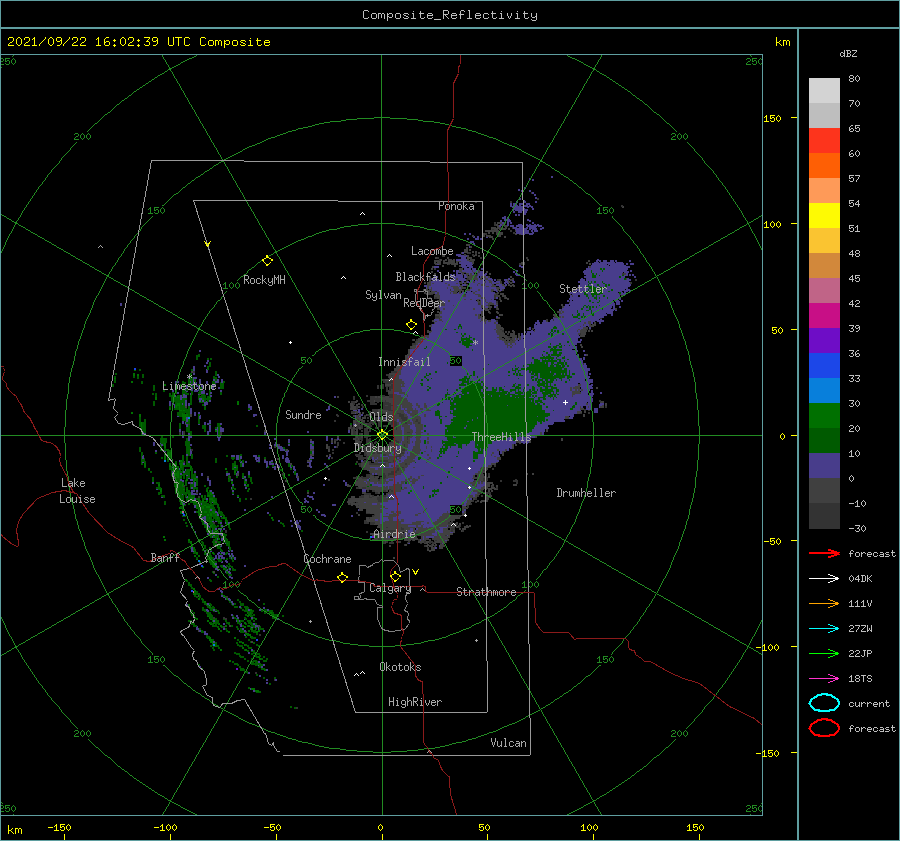This screenshot has width=900, height=841.
Task: Select the Airdrie label
Action: tap(394, 534)
